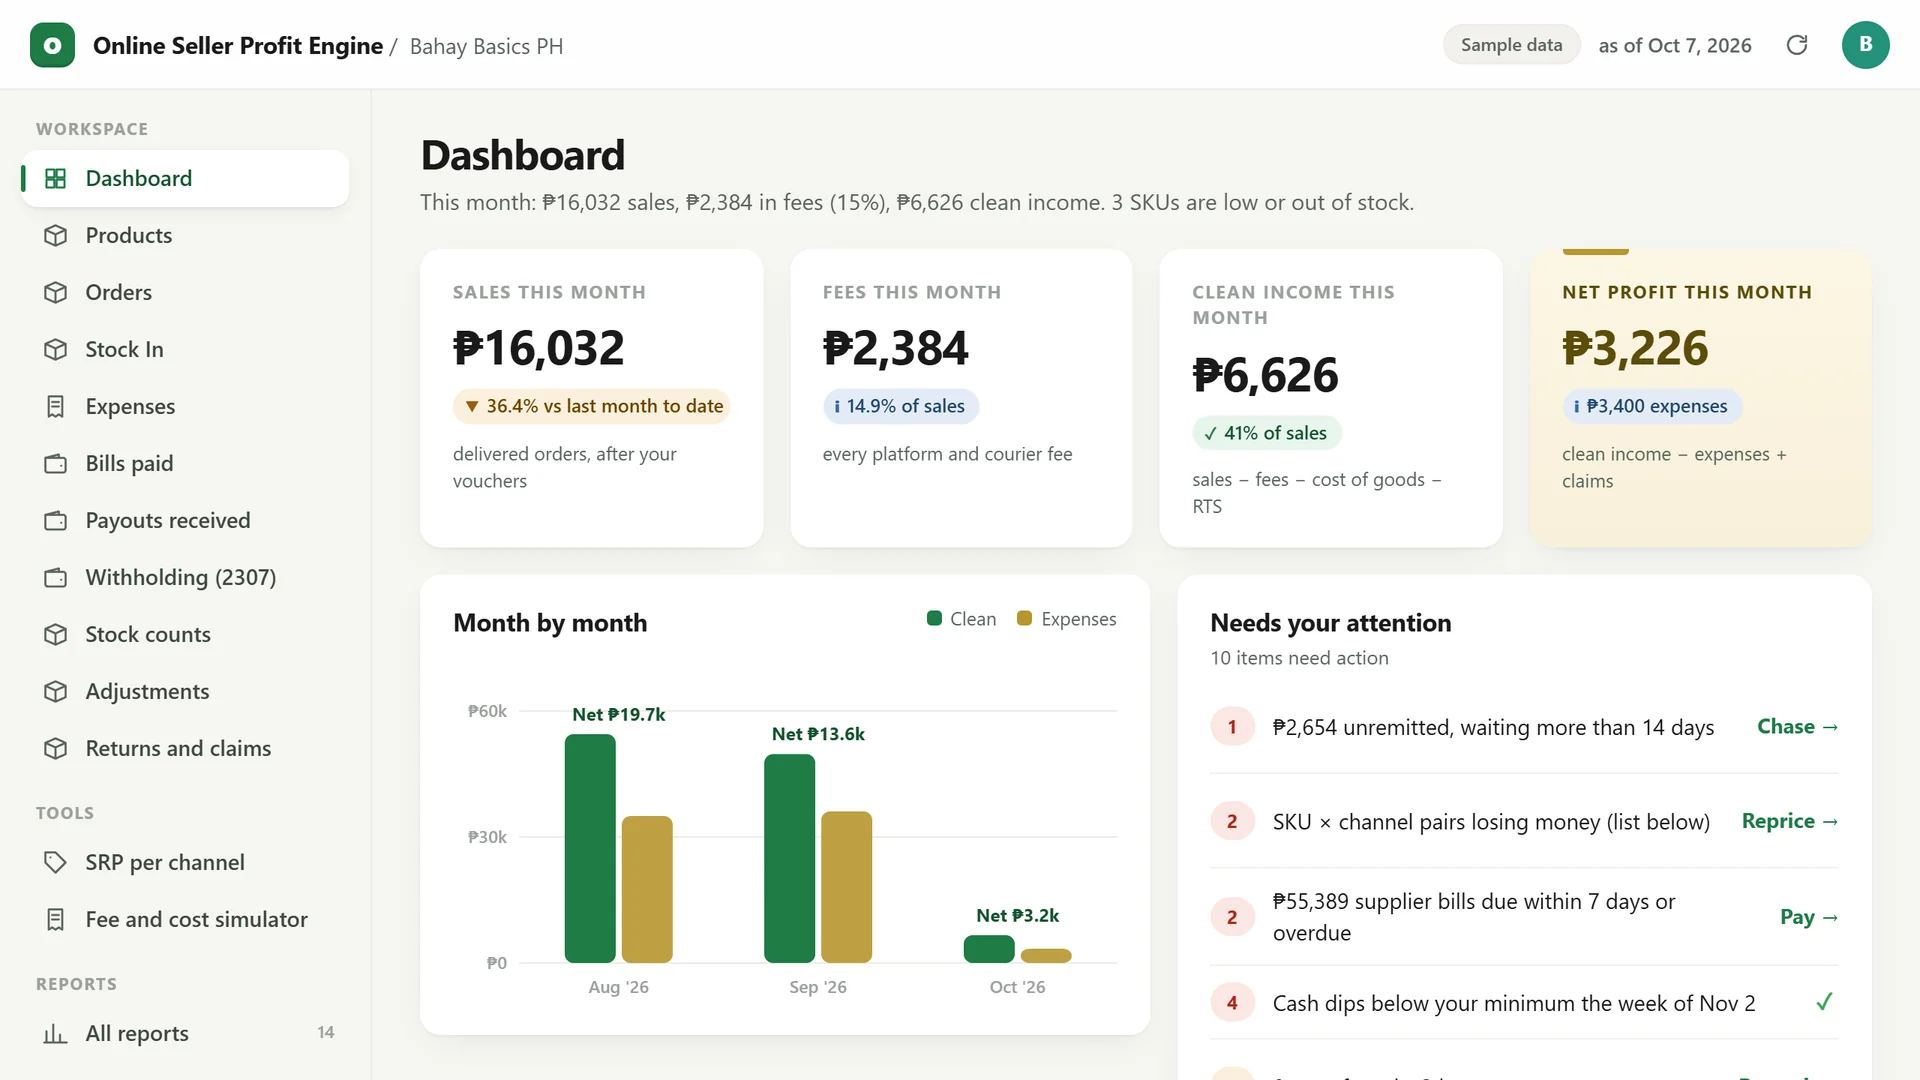Open Expenses menu label
The height and width of the screenshot is (1080, 1920).
click(130, 406)
